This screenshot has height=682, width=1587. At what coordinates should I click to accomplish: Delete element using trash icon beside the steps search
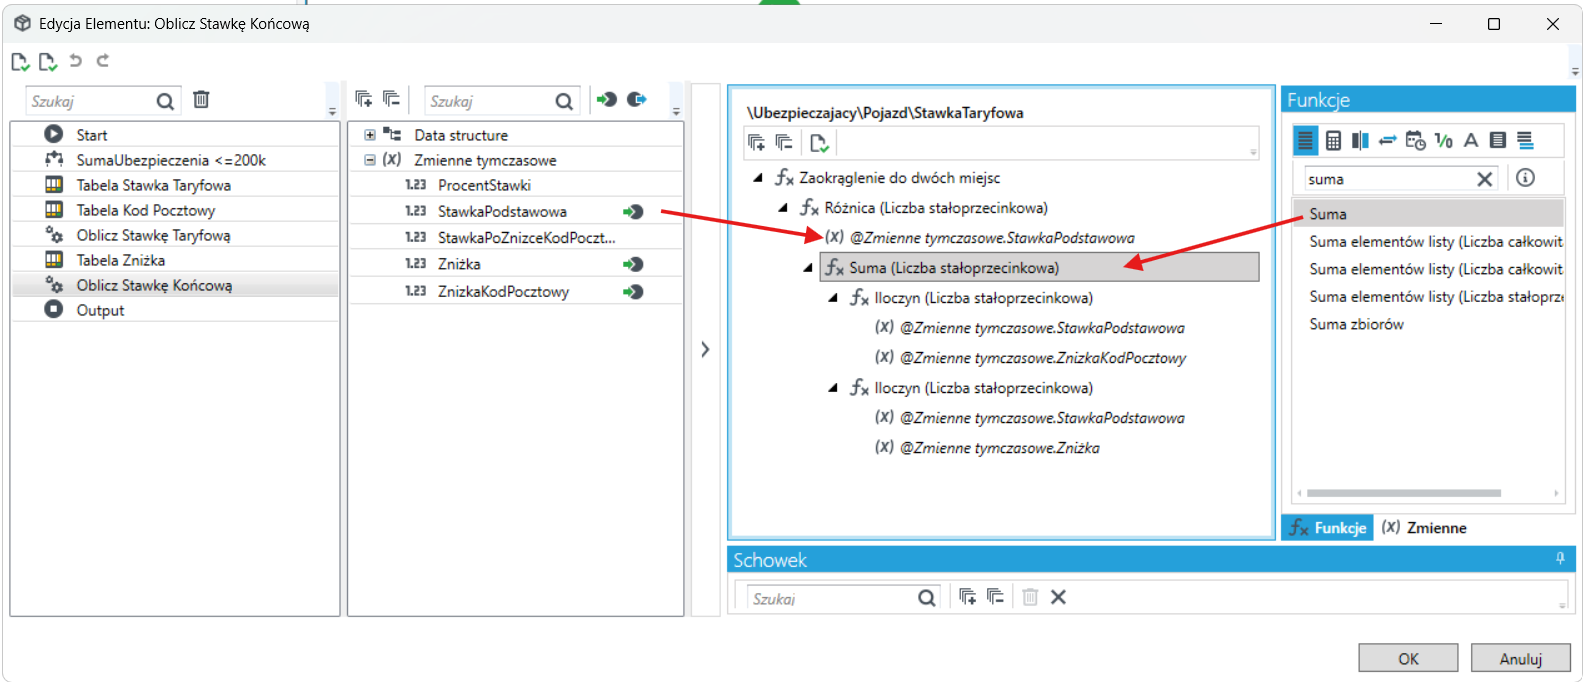pos(201,100)
